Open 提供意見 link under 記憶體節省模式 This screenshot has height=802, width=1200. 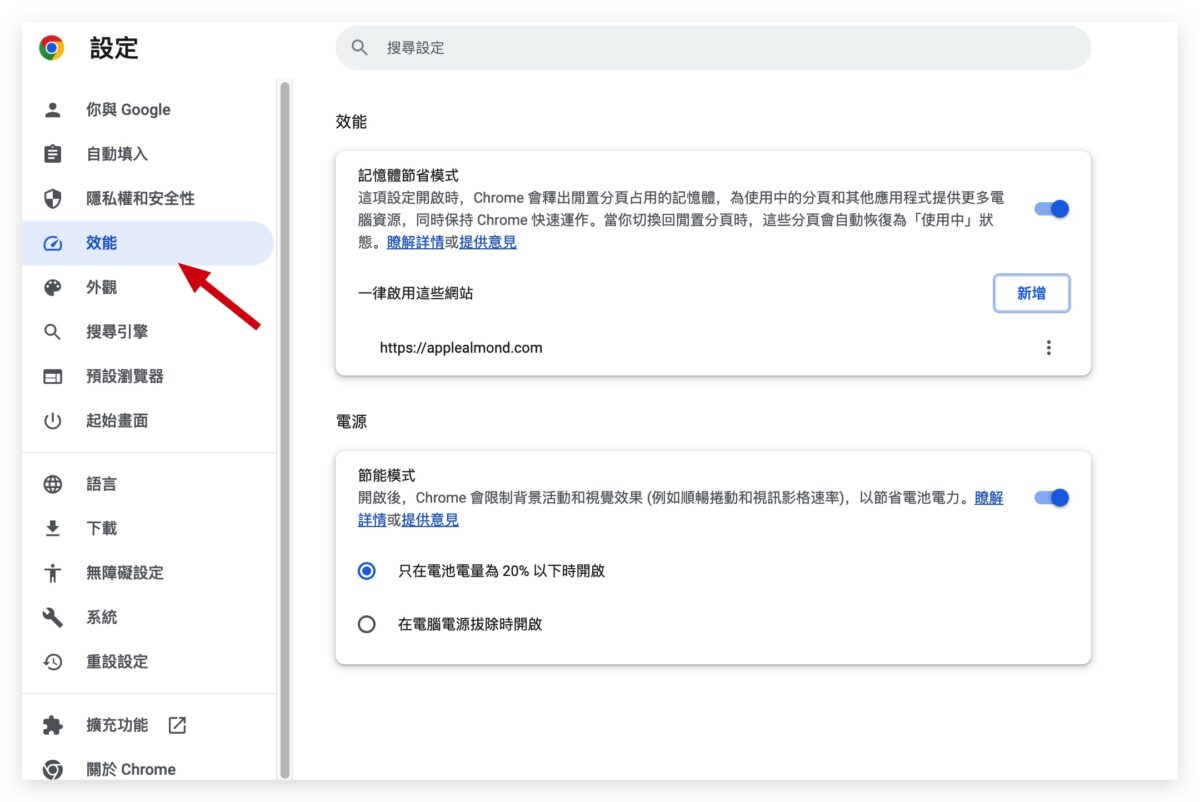pyautogui.click(x=488, y=242)
